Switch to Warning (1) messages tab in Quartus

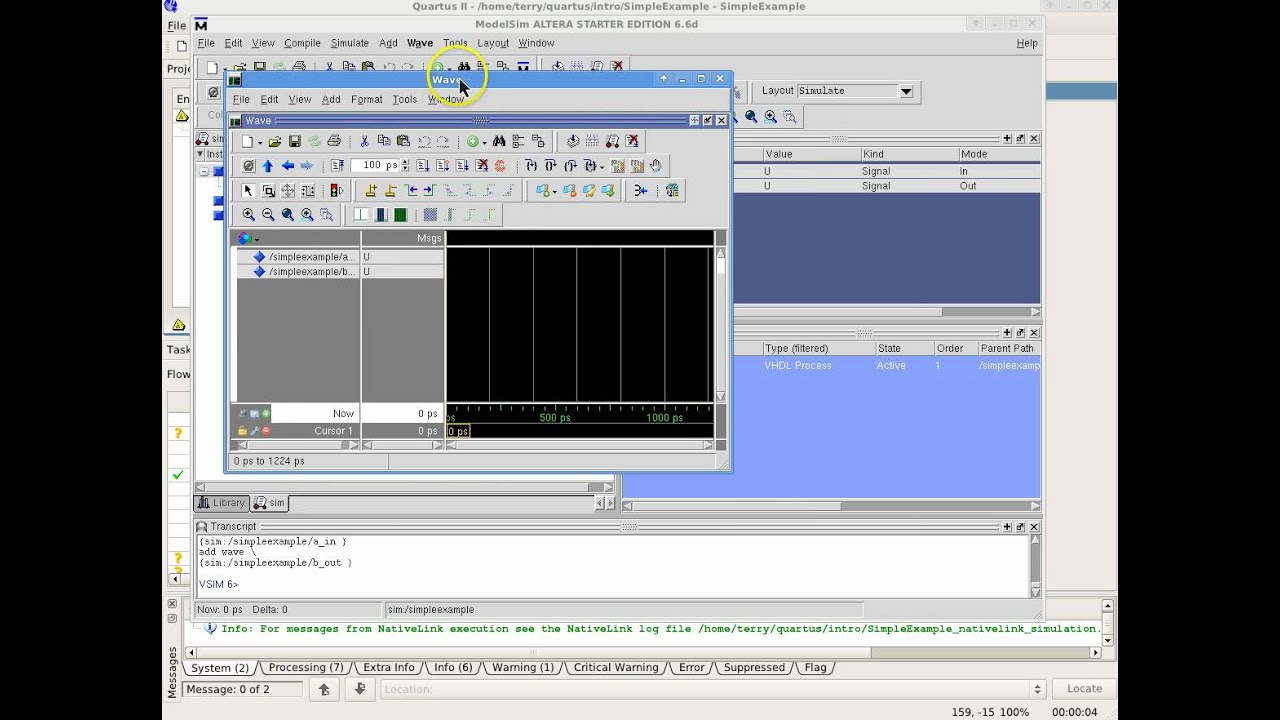[x=522, y=667]
